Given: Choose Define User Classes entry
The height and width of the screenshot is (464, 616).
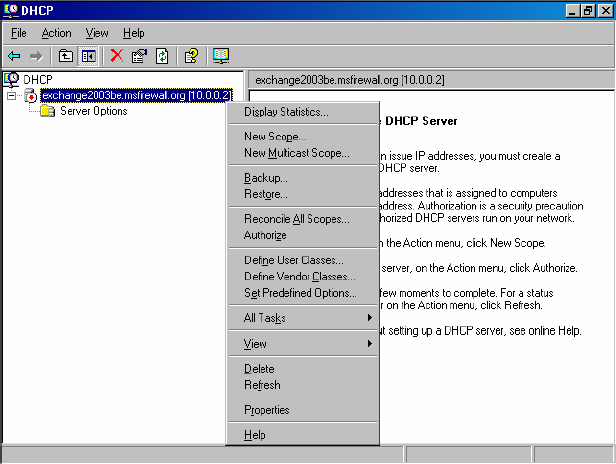Looking at the screenshot, I should pos(303,260).
